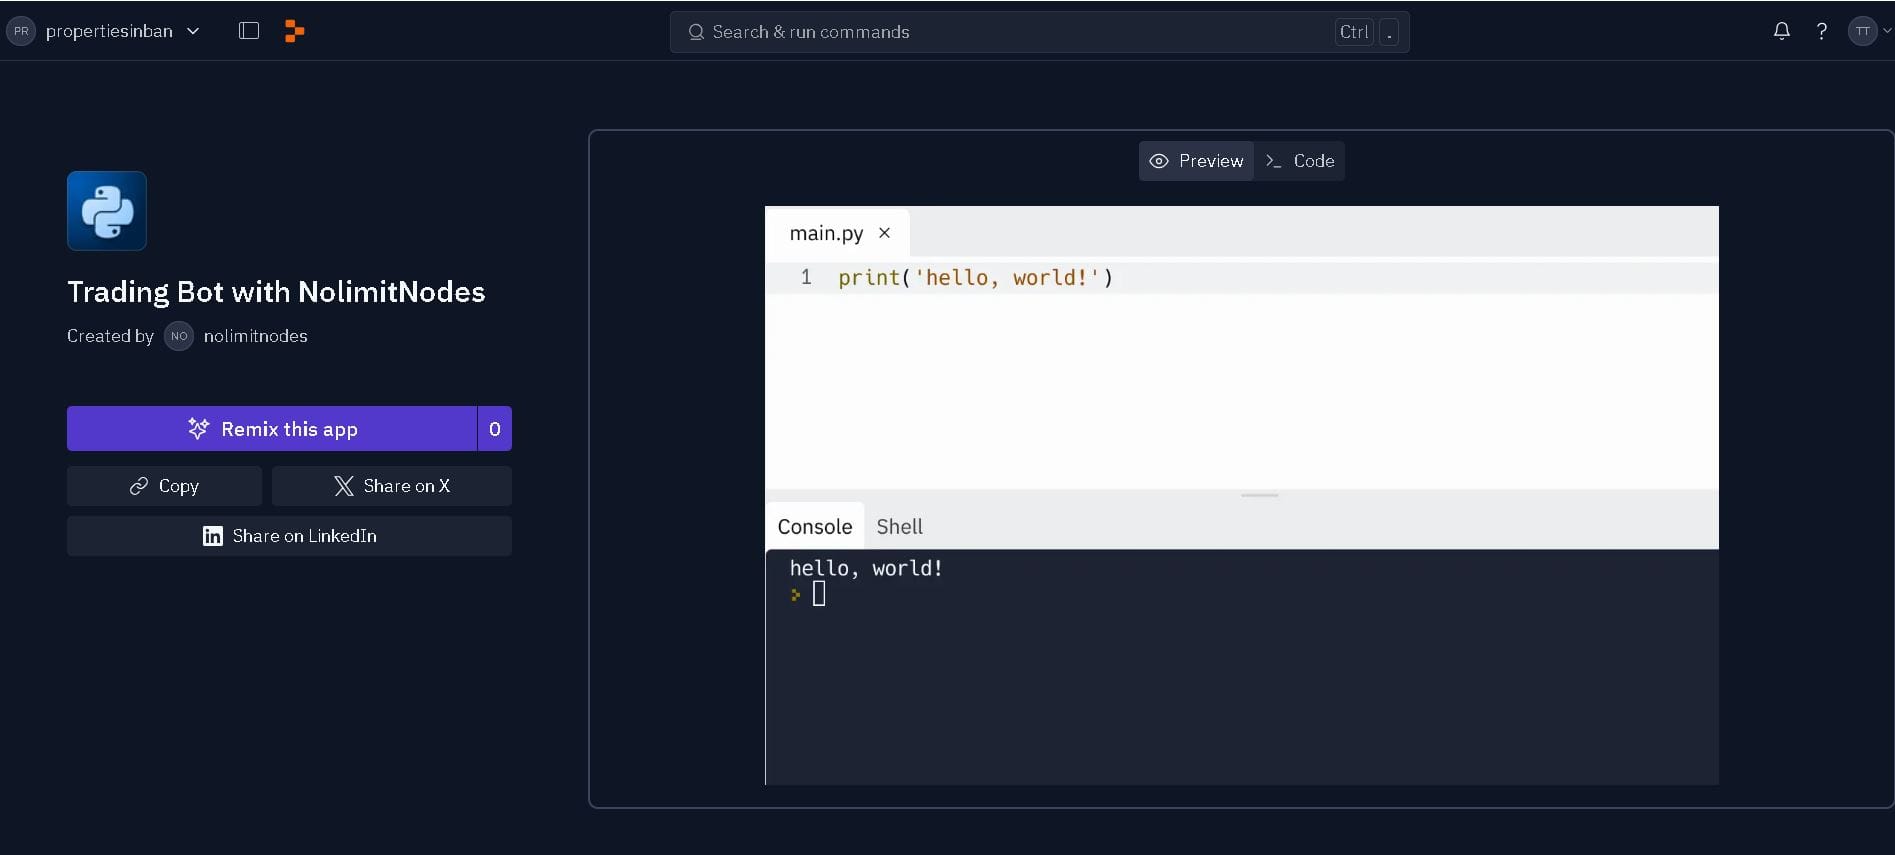Copy the app link
The height and width of the screenshot is (855, 1895).
coord(164,486)
